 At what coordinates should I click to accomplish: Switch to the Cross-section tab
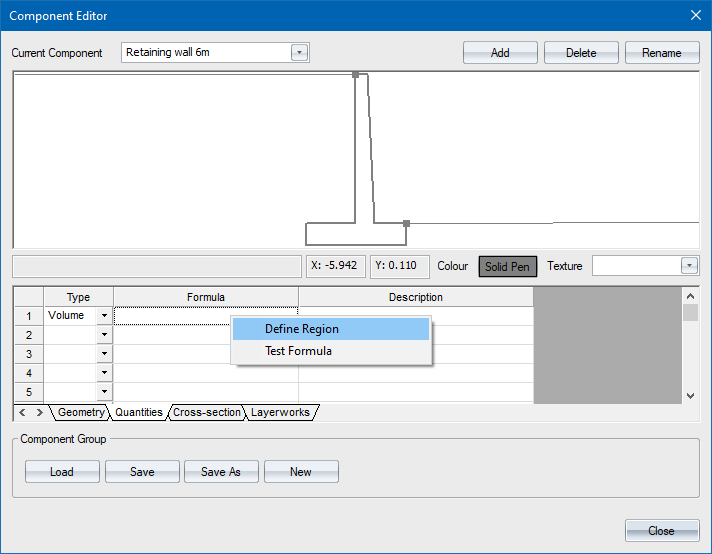[x=207, y=412]
